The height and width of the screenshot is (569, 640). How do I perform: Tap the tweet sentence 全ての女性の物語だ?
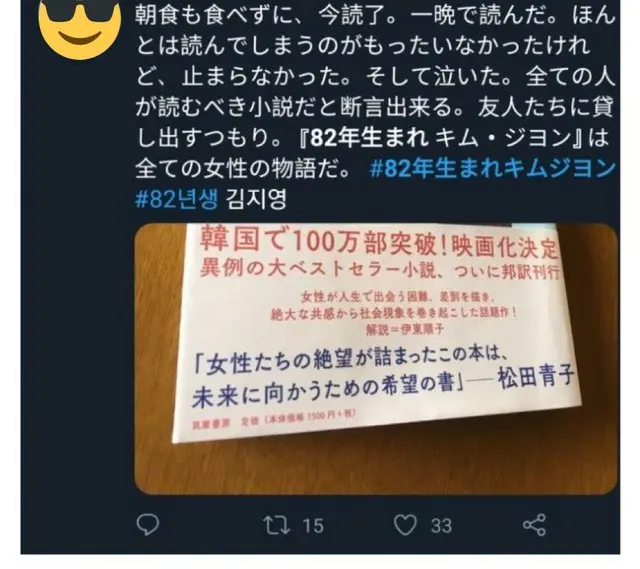click(242, 169)
